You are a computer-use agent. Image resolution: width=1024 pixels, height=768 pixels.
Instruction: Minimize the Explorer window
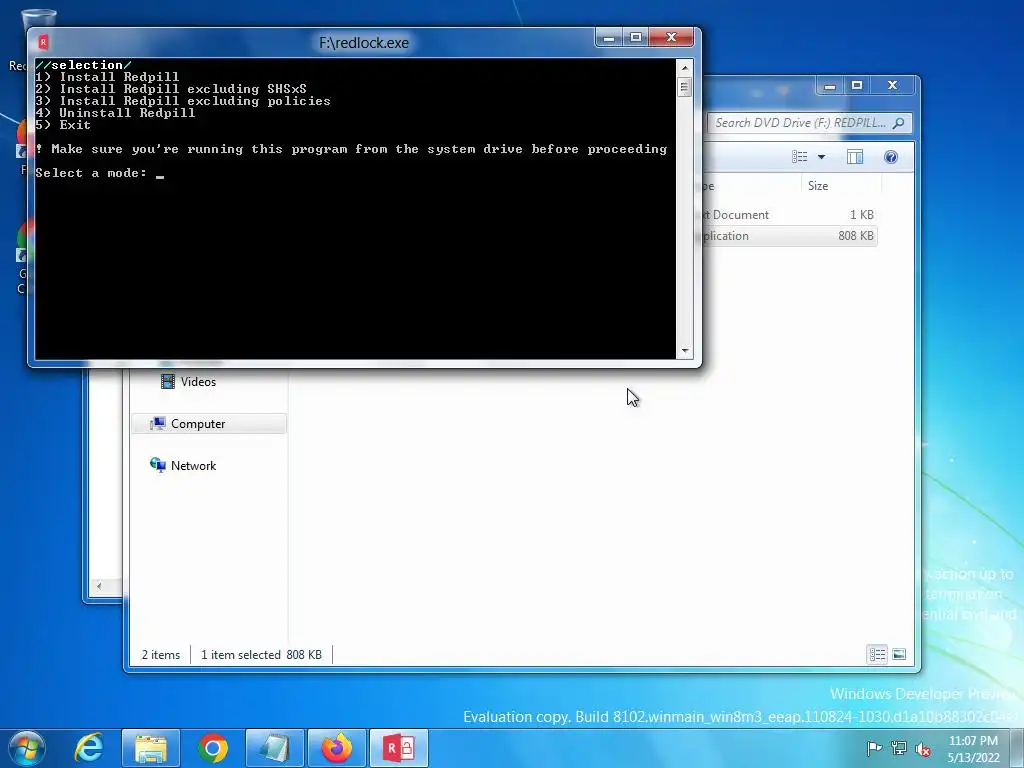(x=829, y=86)
